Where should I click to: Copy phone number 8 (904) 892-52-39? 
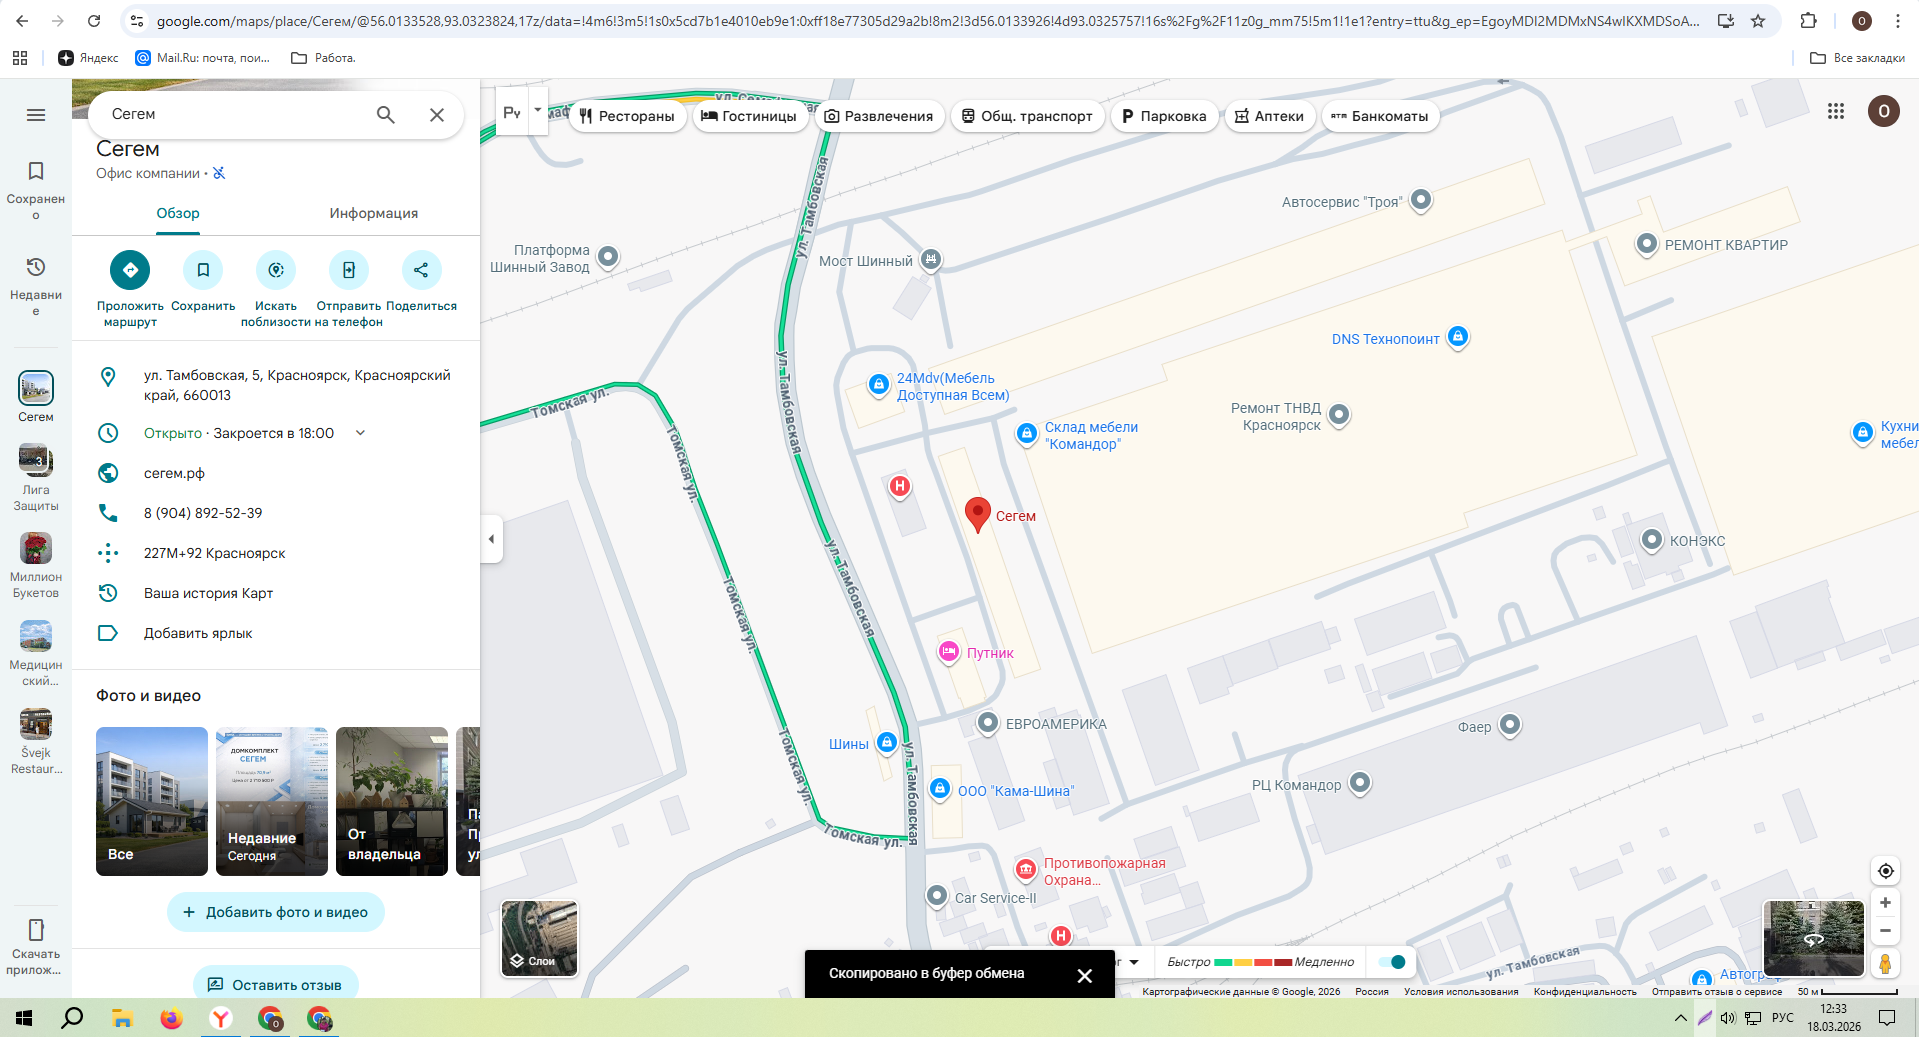coord(276,513)
